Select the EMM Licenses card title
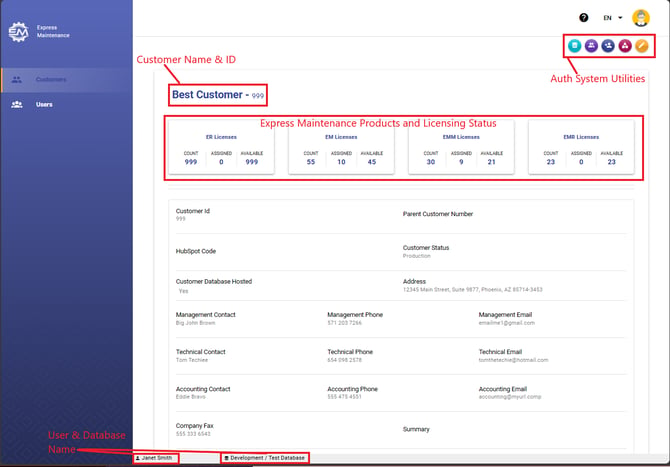Image resolution: width=670 pixels, height=467 pixels. tap(461, 137)
